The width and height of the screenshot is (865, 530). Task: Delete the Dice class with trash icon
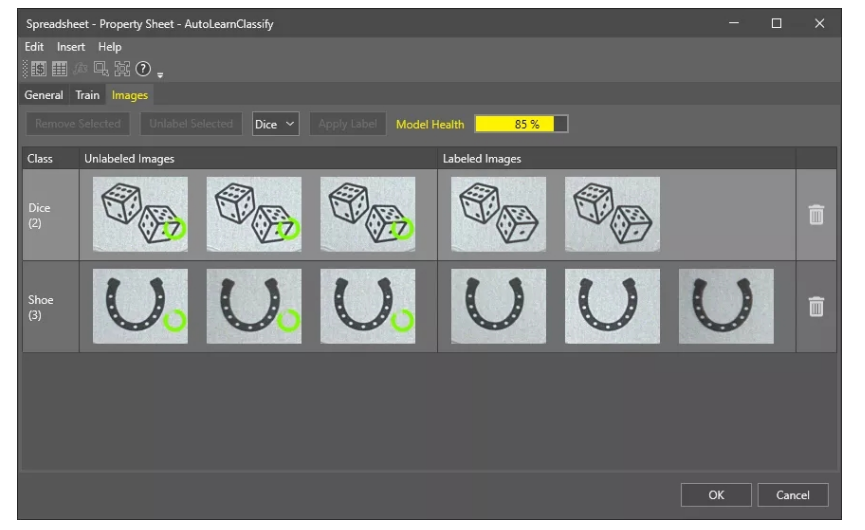(x=816, y=214)
